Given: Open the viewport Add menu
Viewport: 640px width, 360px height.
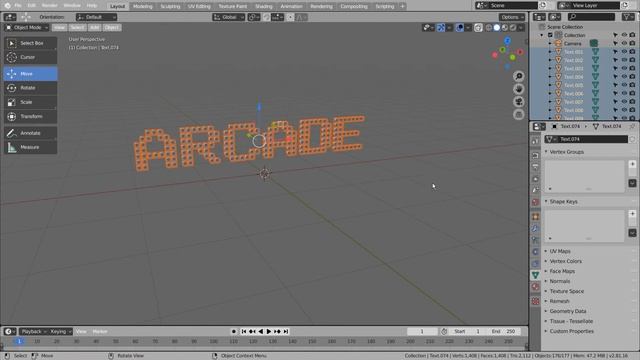Looking at the screenshot, I should tap(95, 28).
